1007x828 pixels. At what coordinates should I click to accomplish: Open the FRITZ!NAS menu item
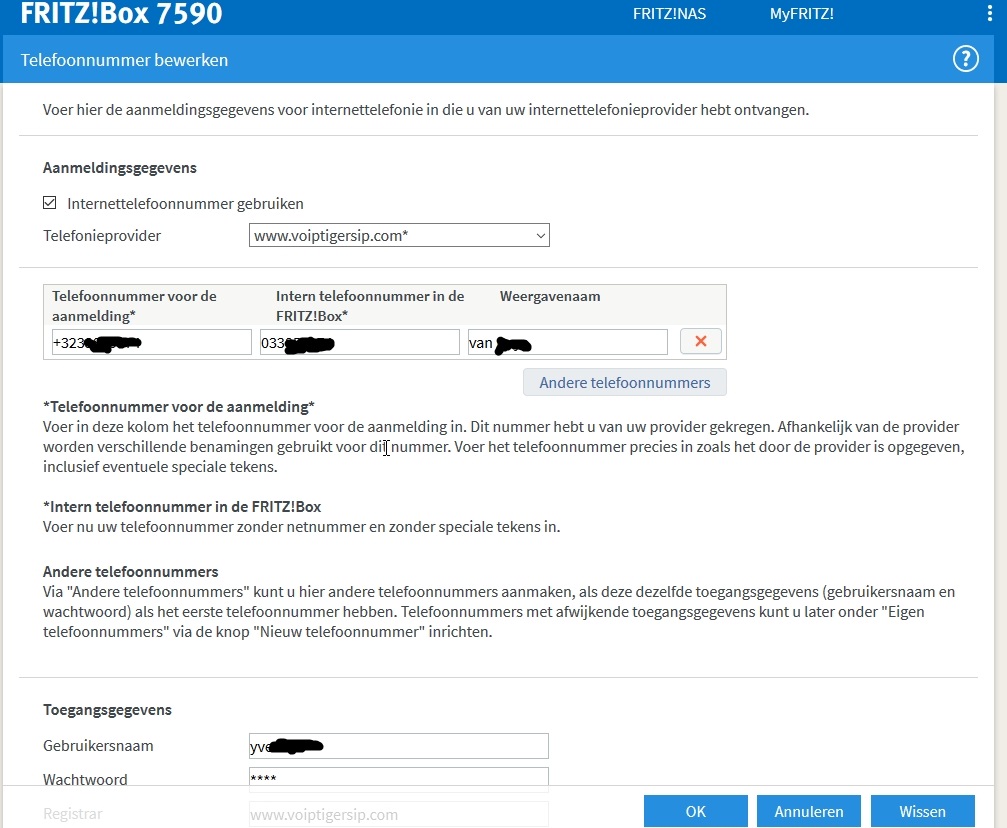669,14
